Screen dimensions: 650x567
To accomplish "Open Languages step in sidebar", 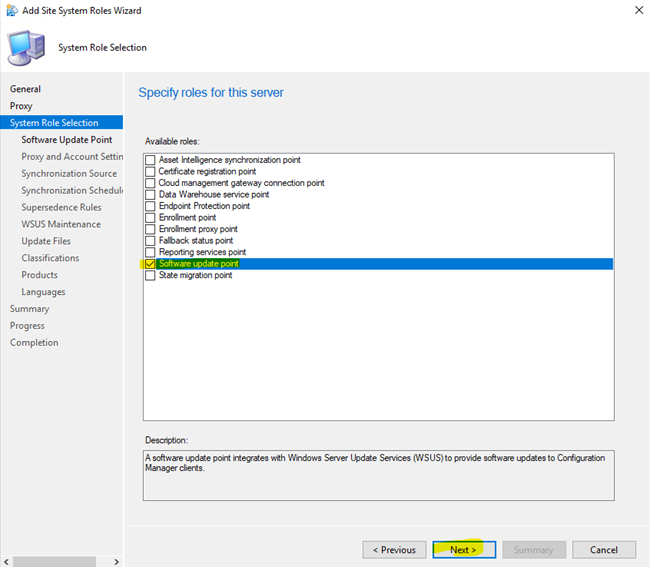I will tap(43, 292).
